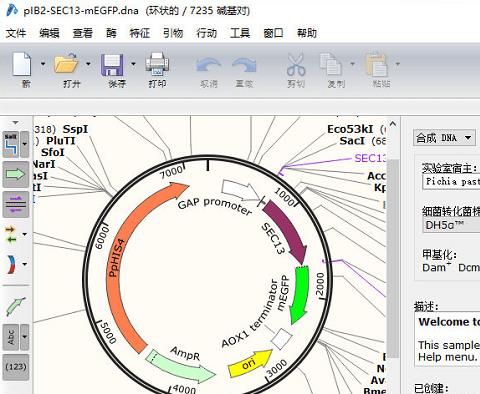480x394 pixels.
Task: Expand the Open folder dropdown arrow
Action: pyautogui.click(x=88, y=63)
